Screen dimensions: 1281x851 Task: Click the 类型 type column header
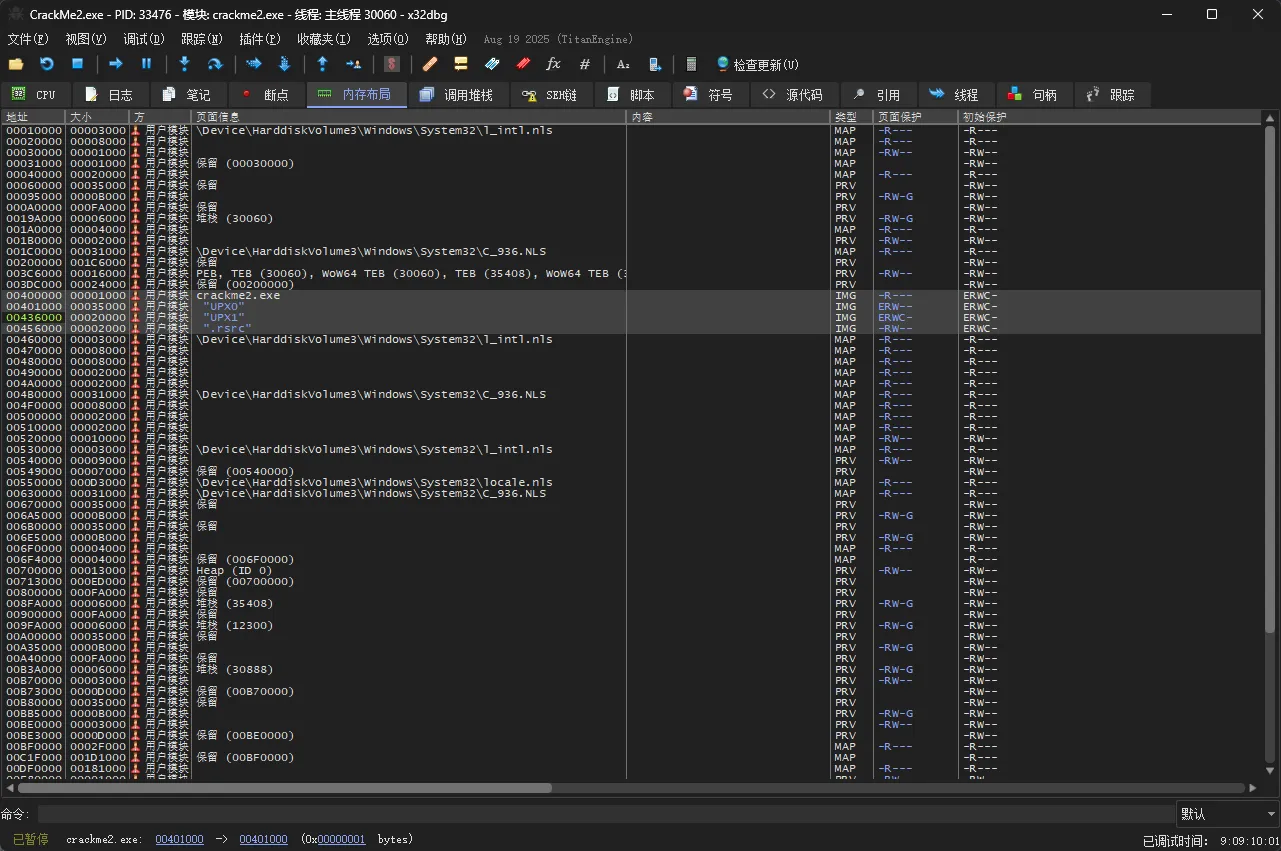coord(852,117)
